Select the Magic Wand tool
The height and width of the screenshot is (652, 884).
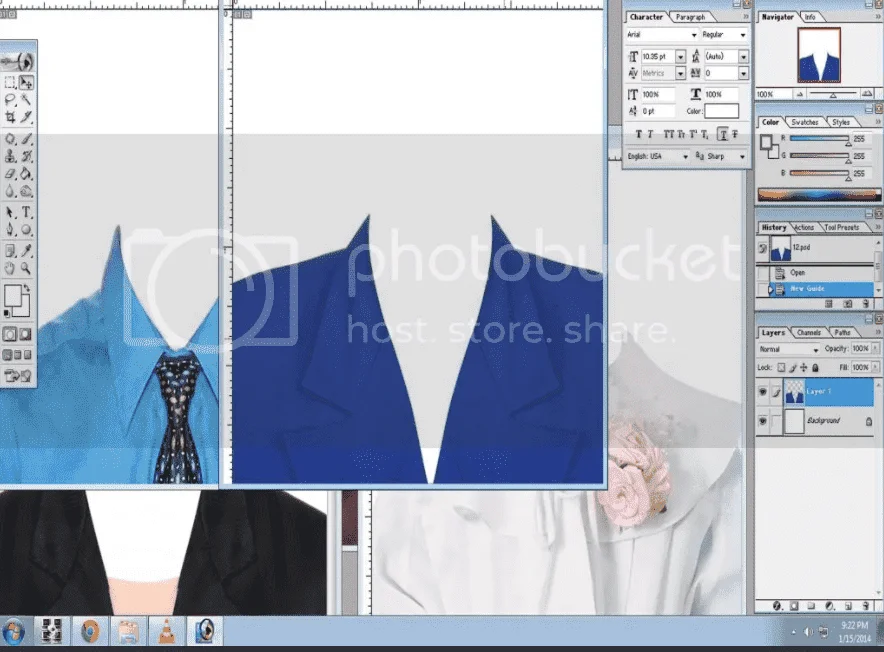pos(26,100)
